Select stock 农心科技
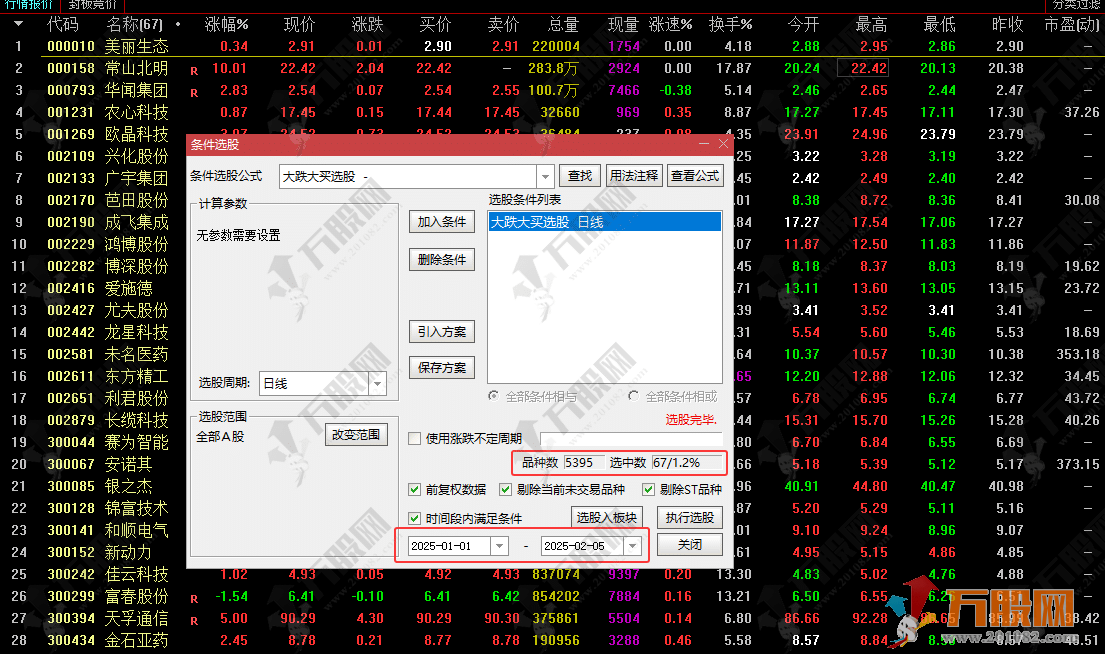Image resolution: width=1105 pixels, height=654 pixels. [137, 113]
